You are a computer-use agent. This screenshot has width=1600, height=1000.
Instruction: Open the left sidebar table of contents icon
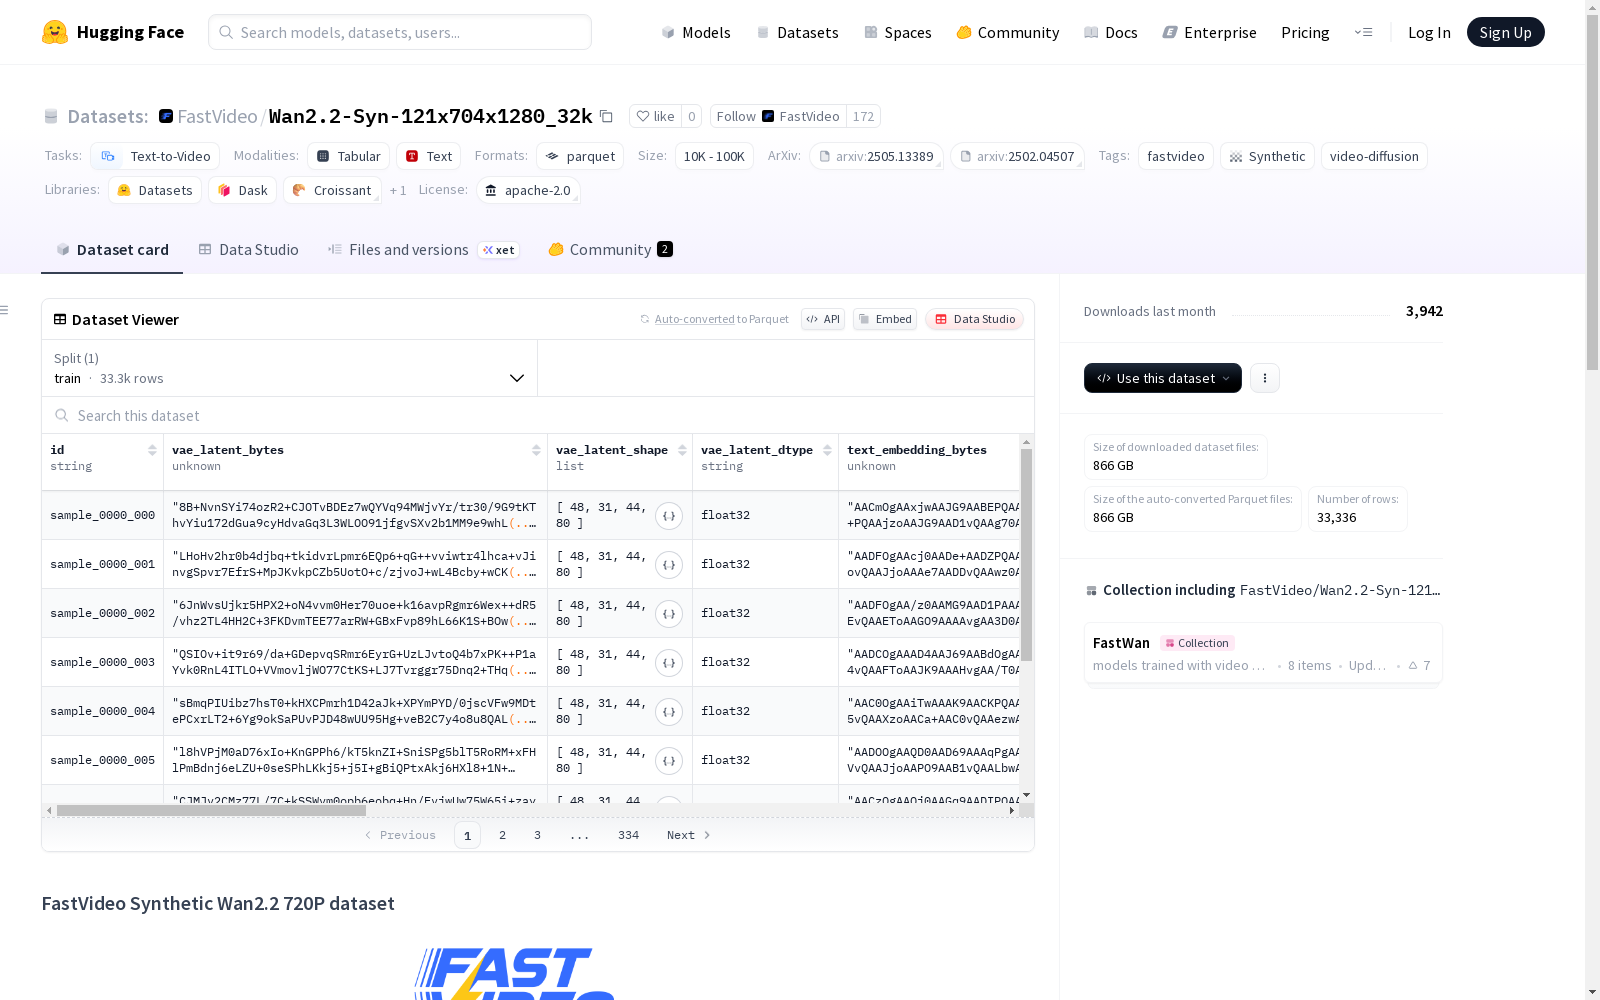[4, 310]
